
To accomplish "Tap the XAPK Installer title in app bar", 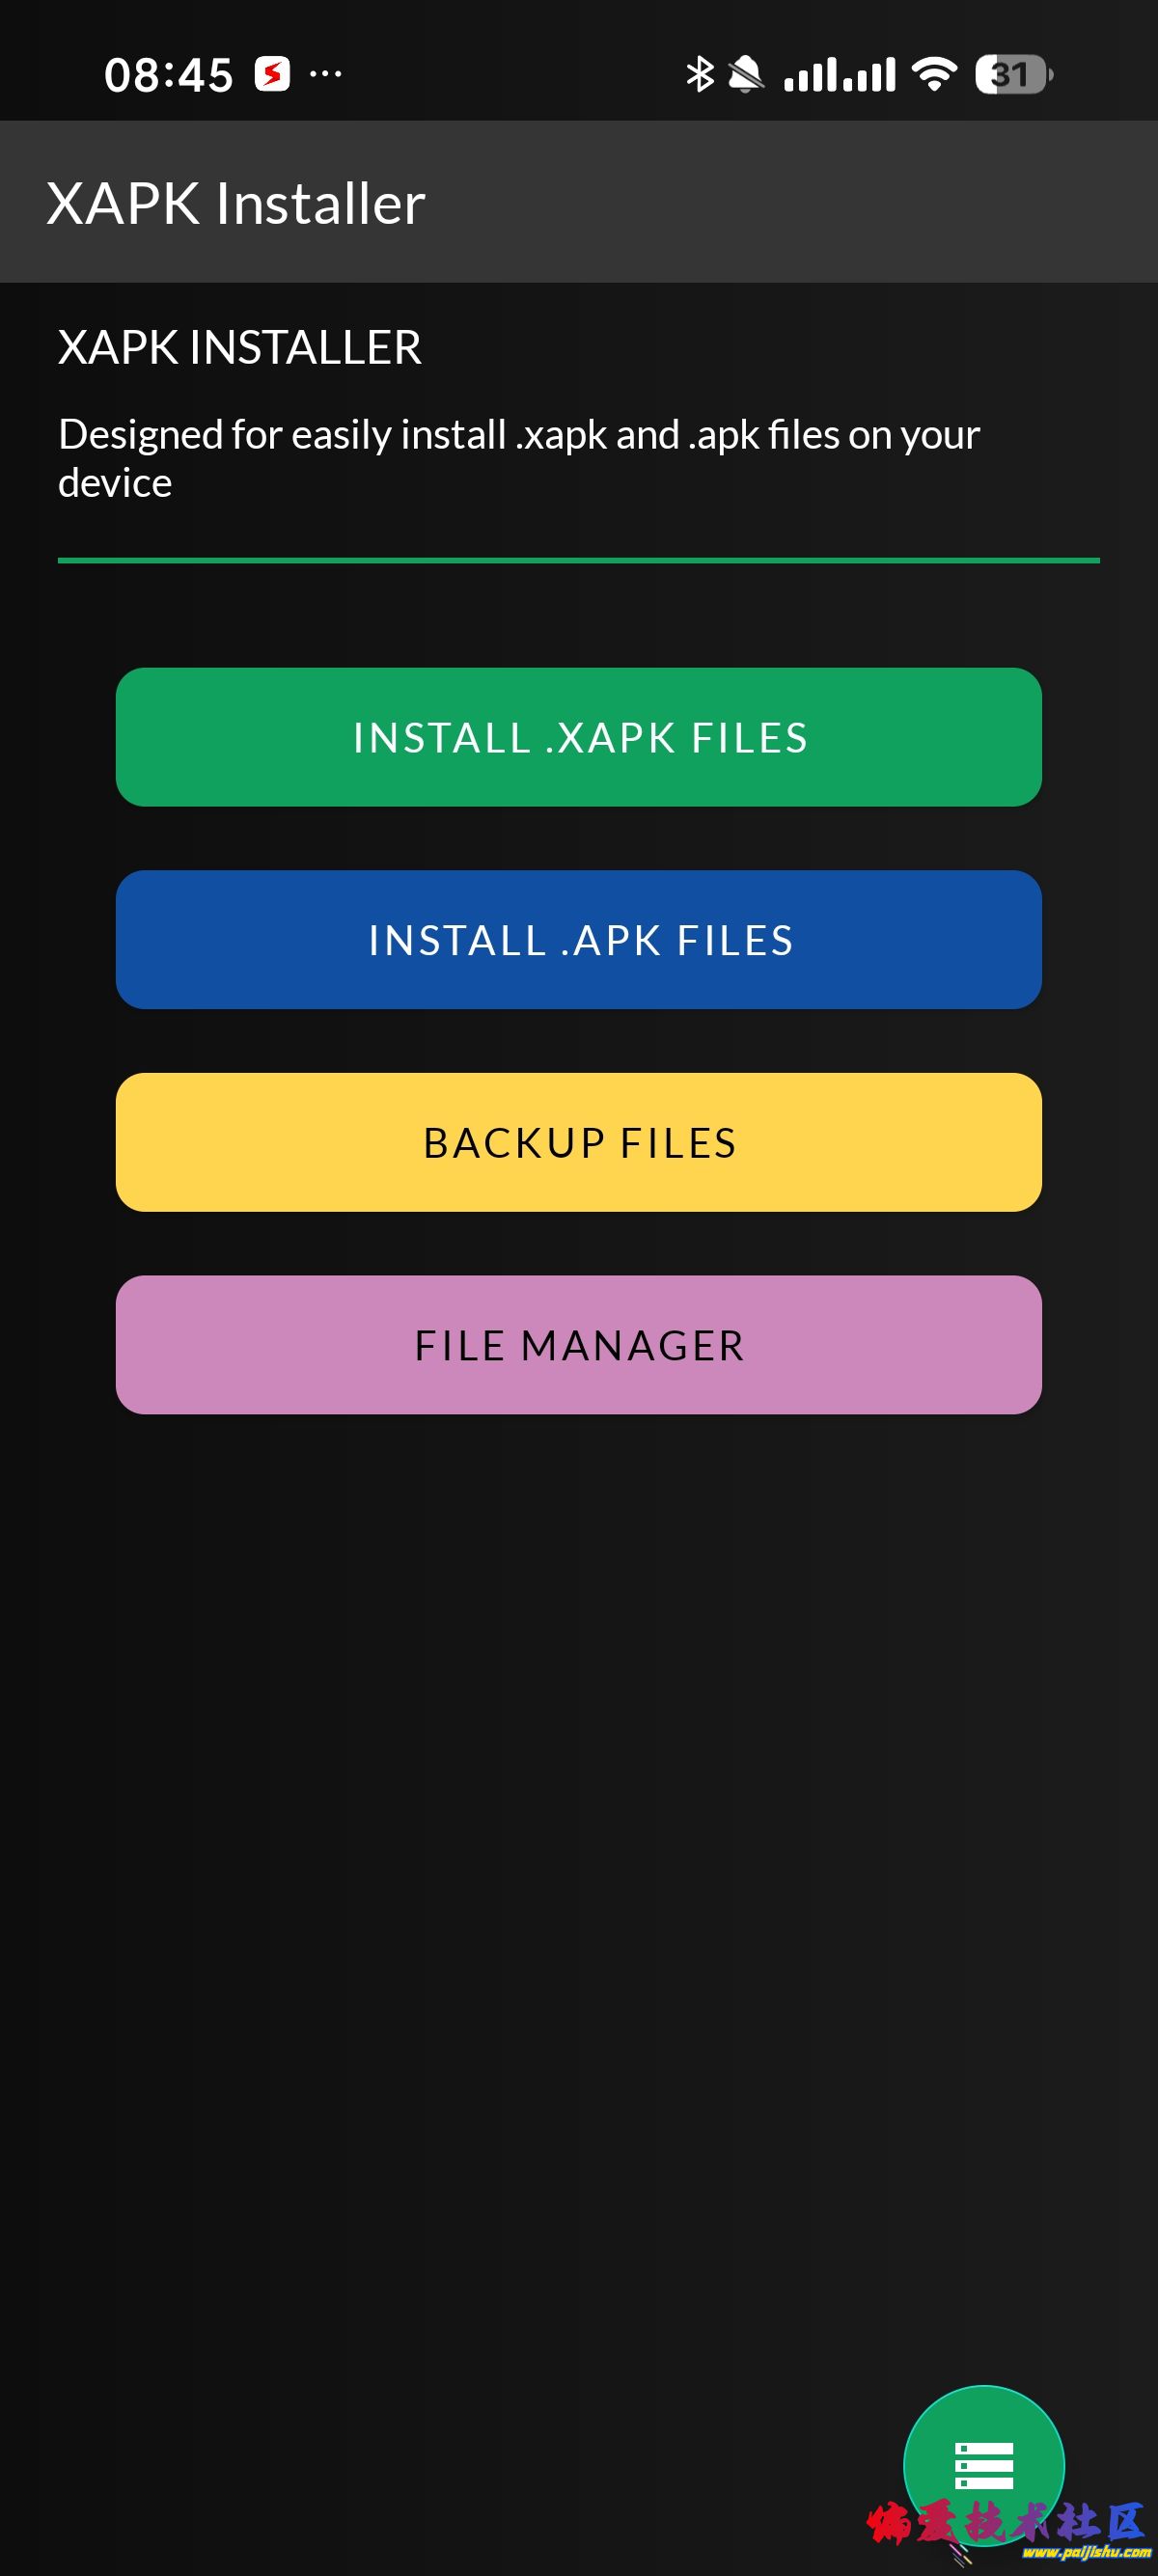I will [x=236, y=203].
